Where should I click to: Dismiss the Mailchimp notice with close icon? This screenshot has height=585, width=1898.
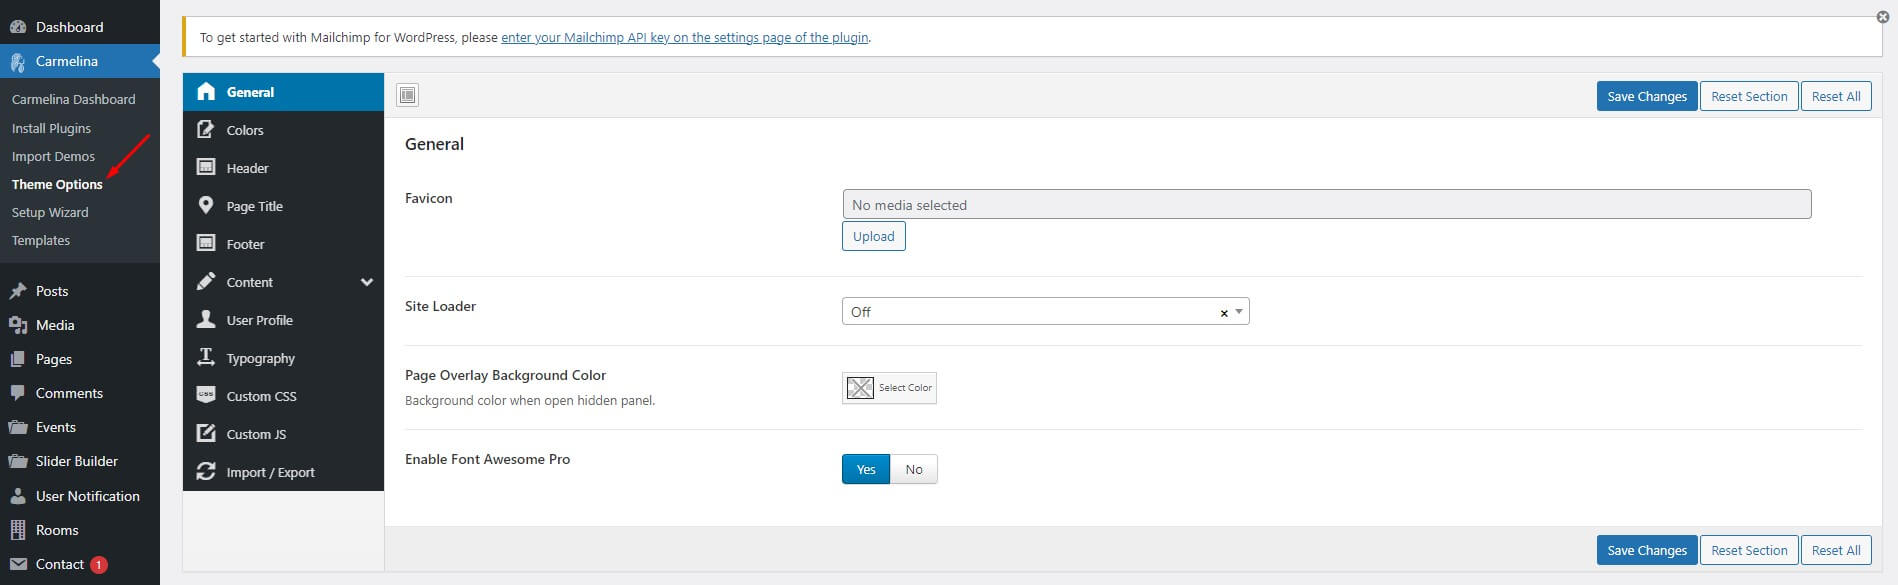point(1883,17)
